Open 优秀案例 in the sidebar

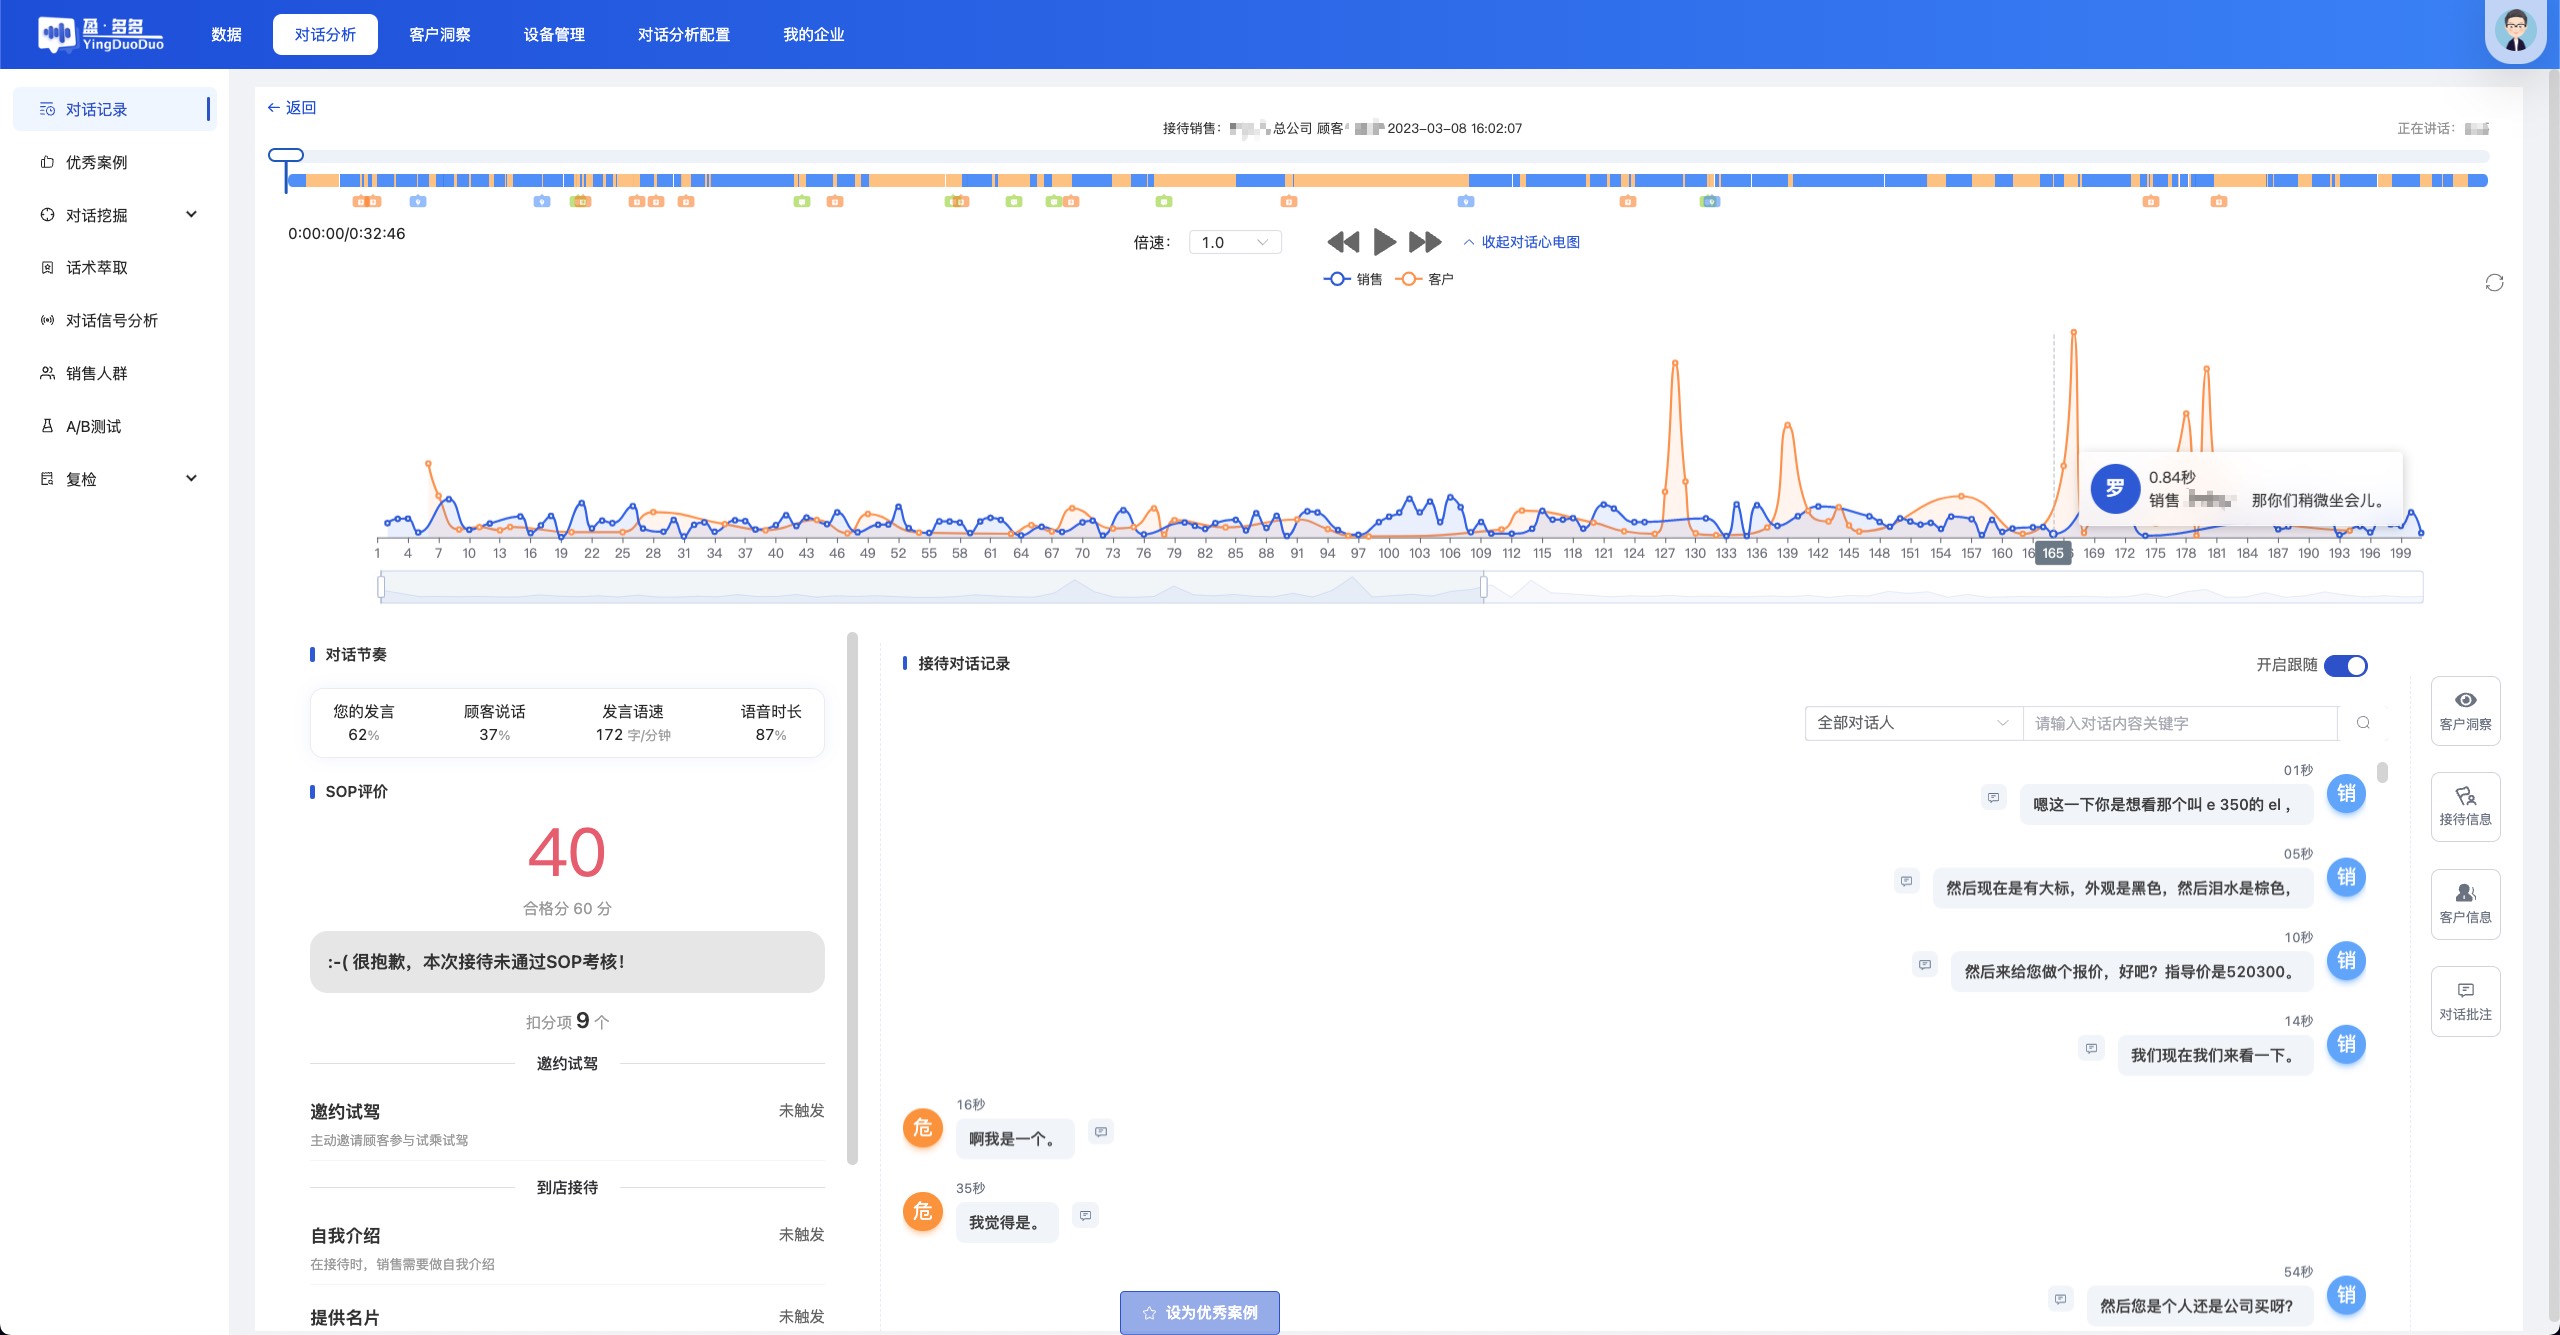point(97,162)
